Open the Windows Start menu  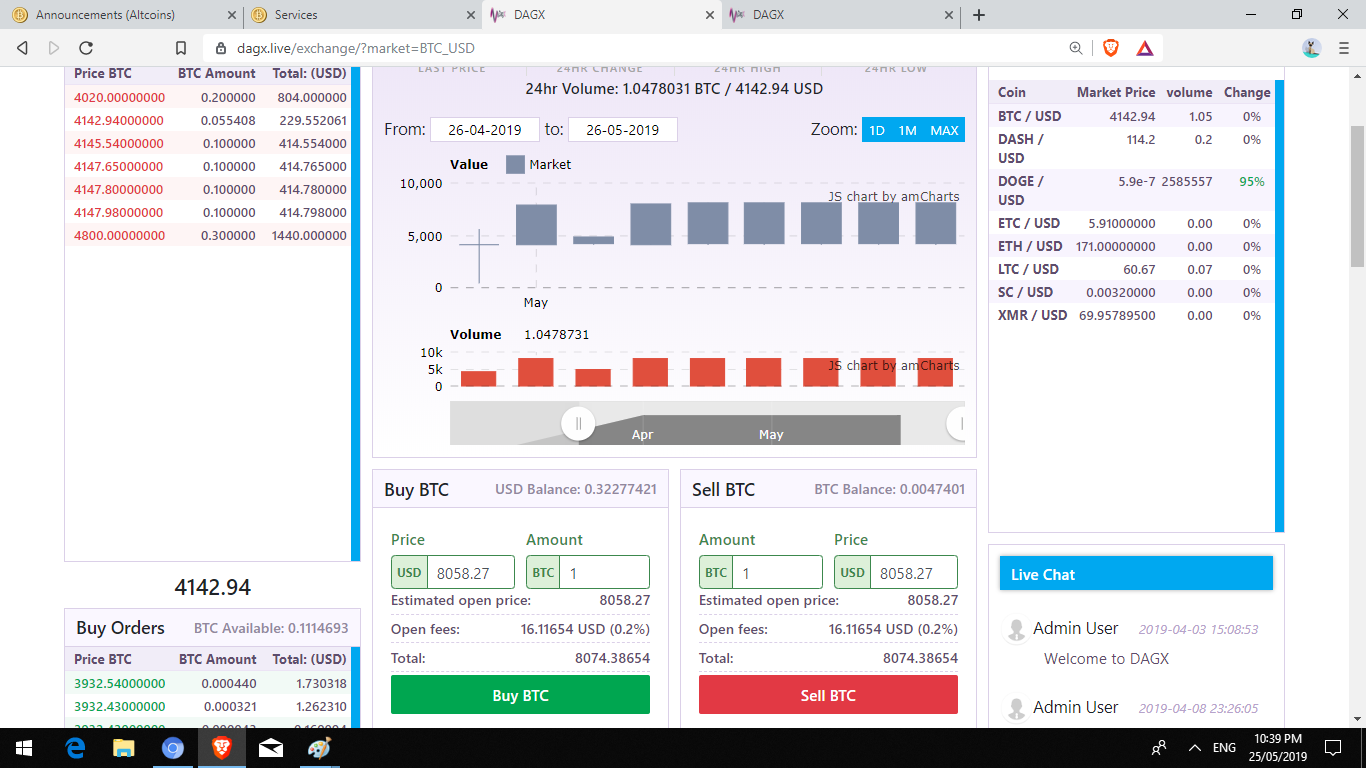(23, 748)
